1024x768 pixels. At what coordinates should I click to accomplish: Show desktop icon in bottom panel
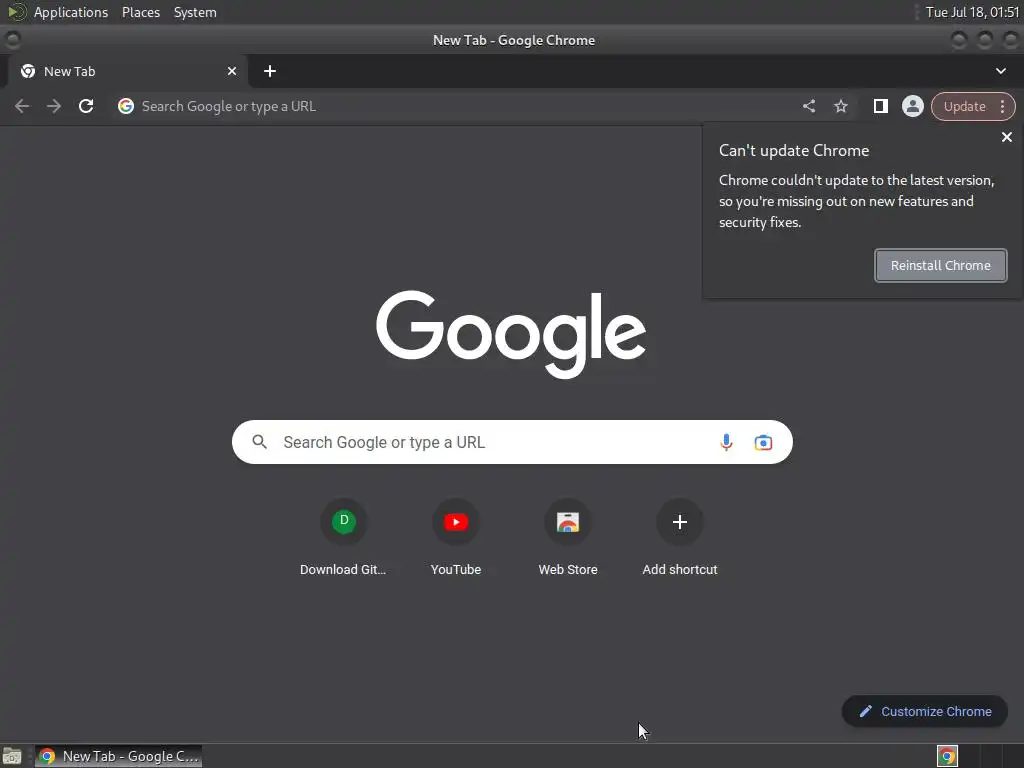tap(12, 756)
